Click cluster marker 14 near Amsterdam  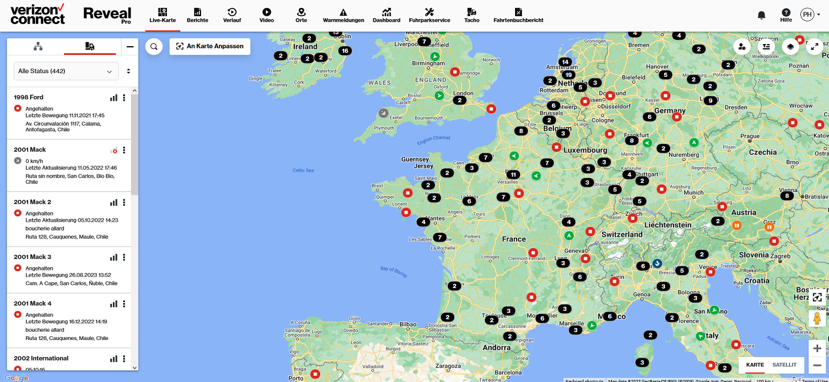[x=565, y=62]
